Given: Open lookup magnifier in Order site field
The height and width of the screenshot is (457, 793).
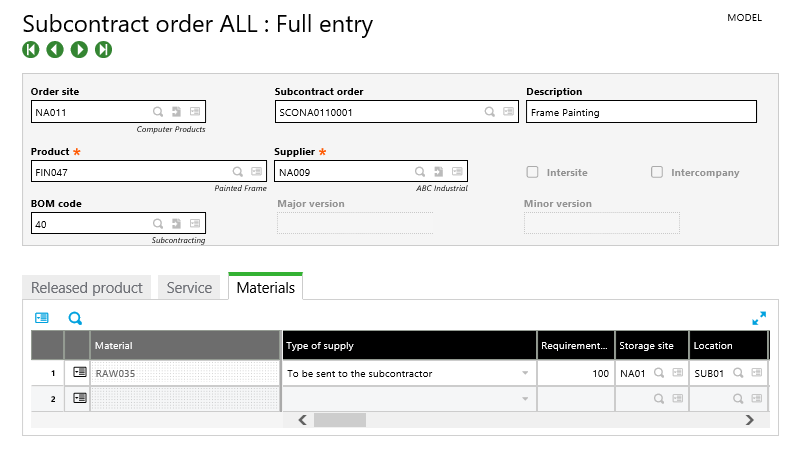Looking at the screenshot, I should pos(158,112).
